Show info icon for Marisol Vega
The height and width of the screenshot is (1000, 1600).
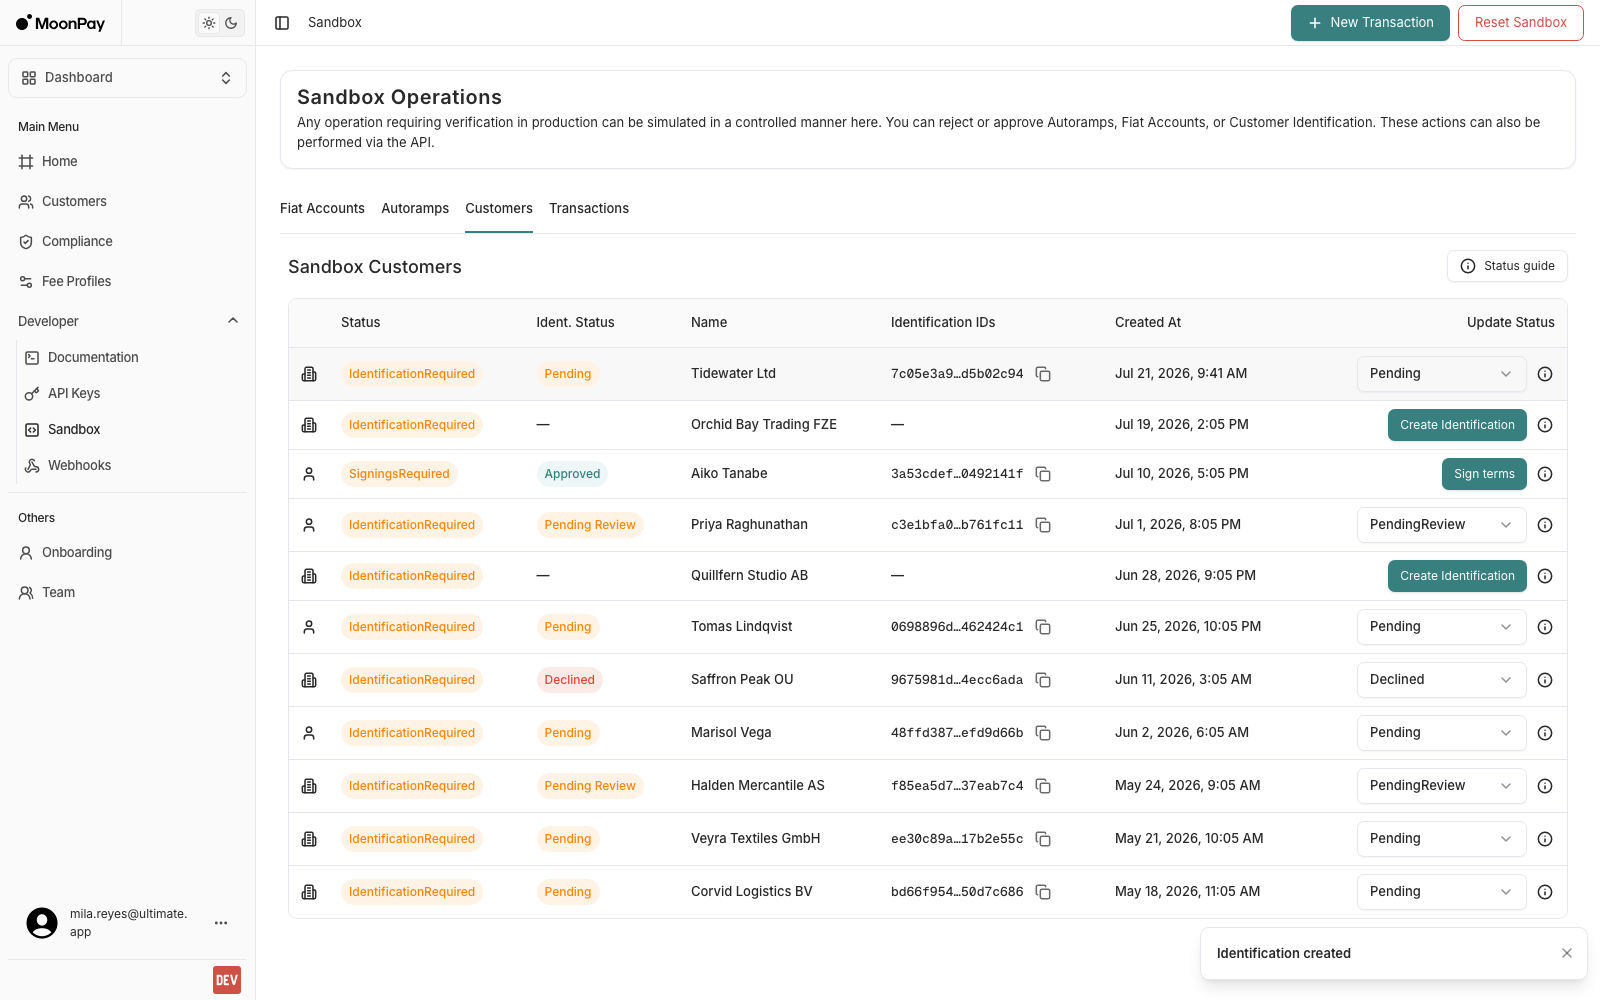click(x=1545, y=733)
